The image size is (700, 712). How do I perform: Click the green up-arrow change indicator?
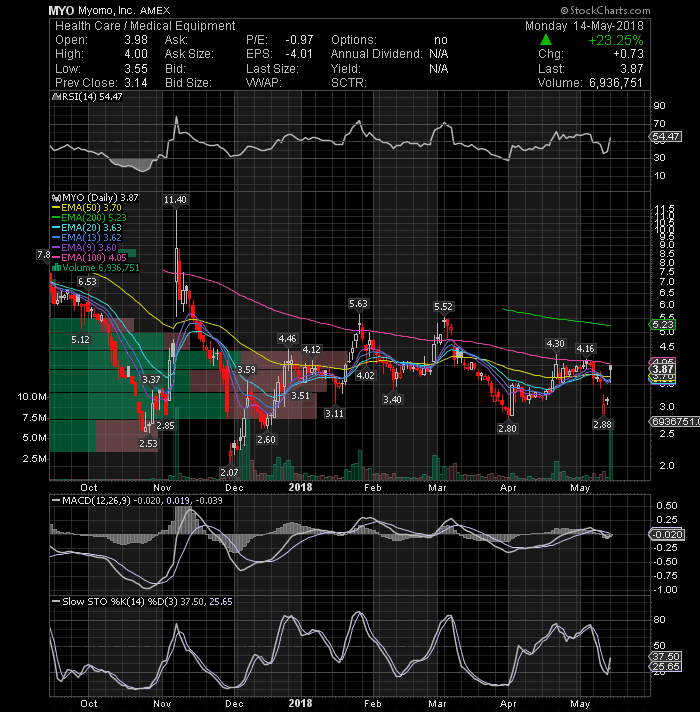click(x=546, y=40)
